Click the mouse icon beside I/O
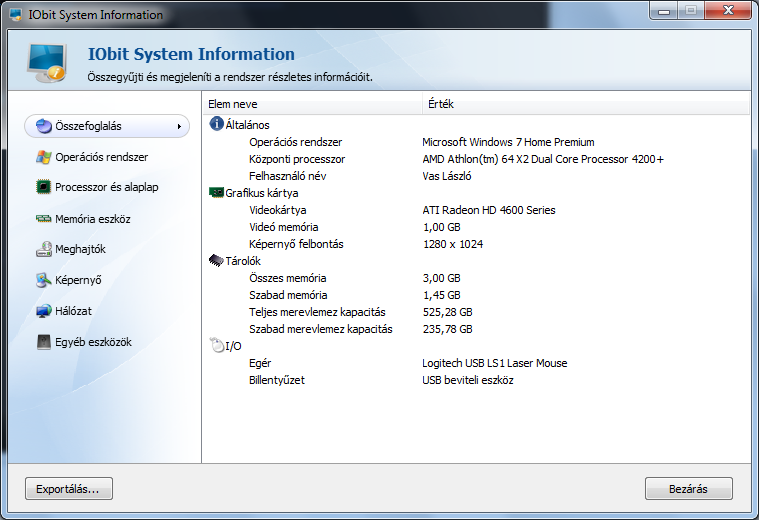Screen dimensions: 759x520 pyautogui.click(x=216, y=345)
